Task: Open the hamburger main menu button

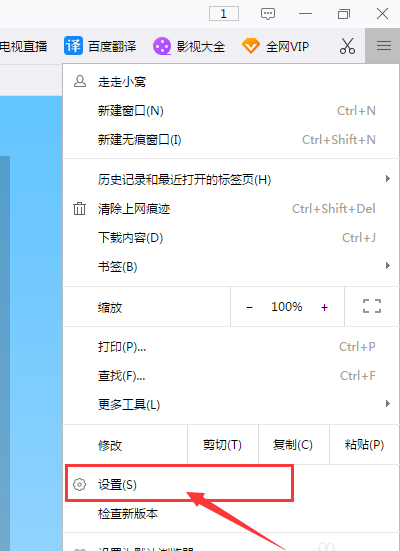Action: (383, 46)
